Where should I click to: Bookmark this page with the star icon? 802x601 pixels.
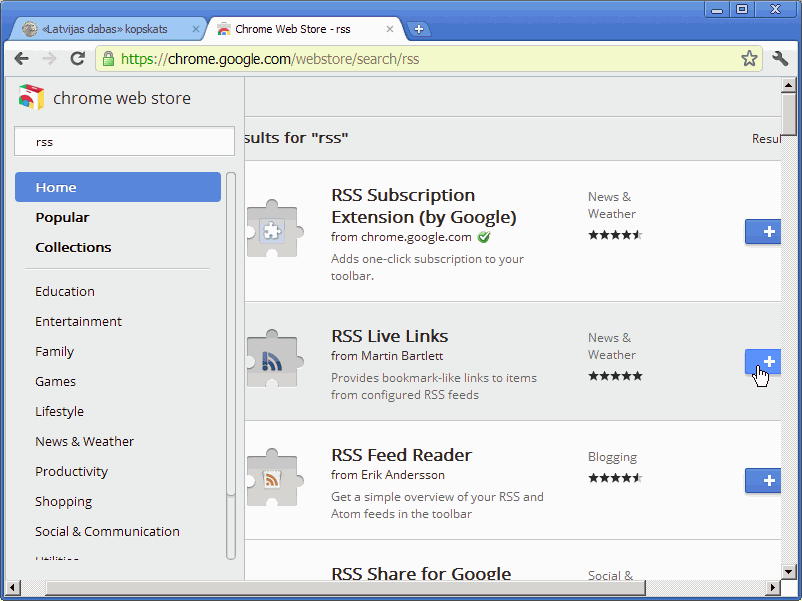point(749,59)
